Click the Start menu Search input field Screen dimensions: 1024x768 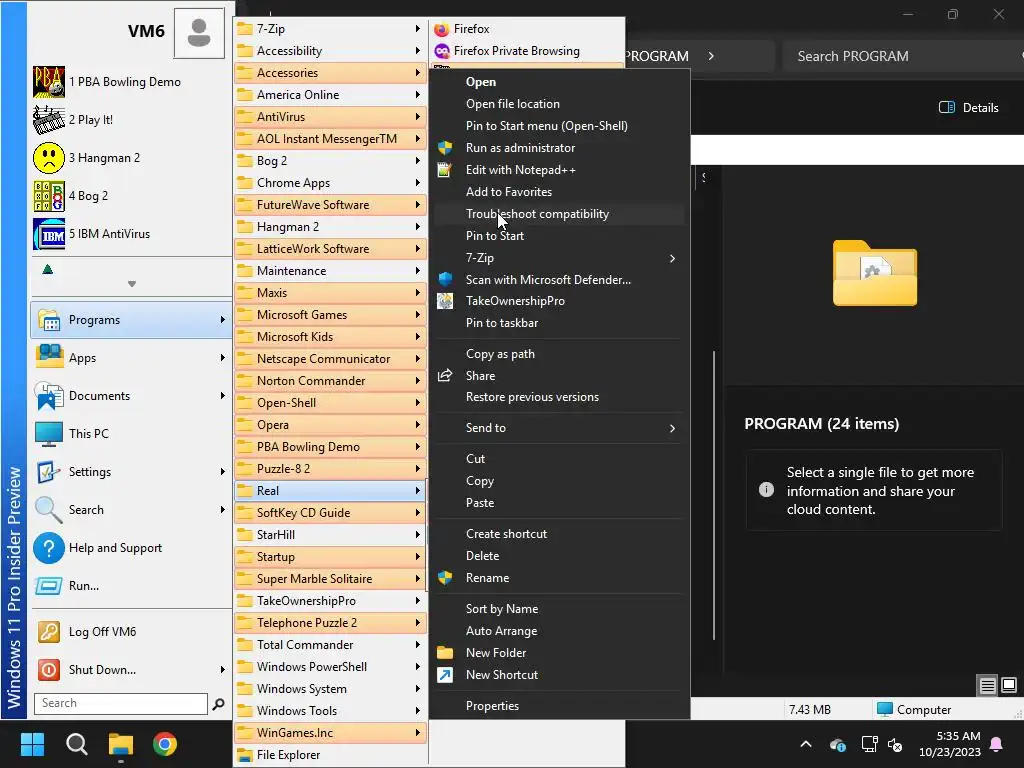[x=121, y=703]
